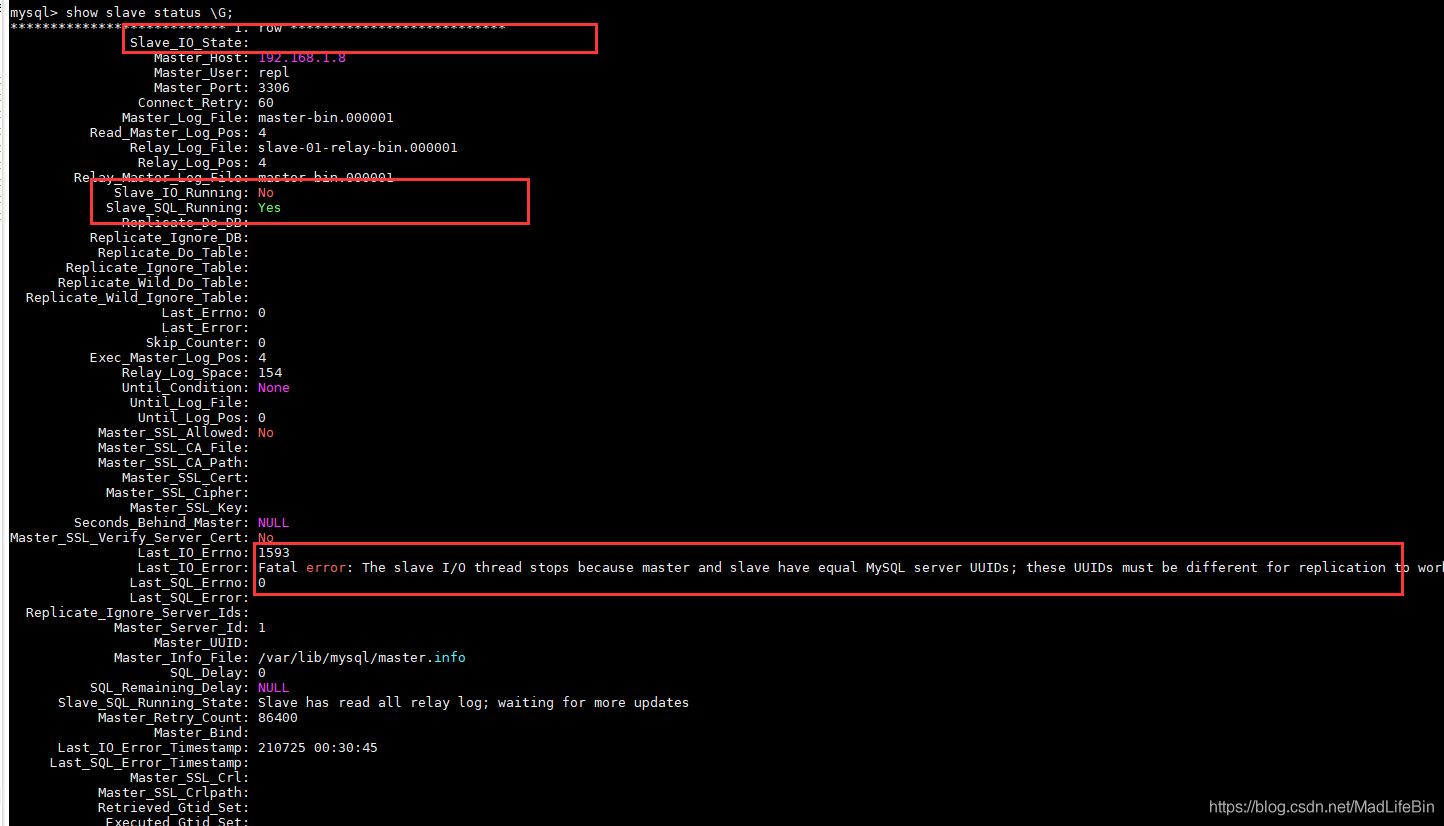Click the word 'Fatal' in Last_IO_Error
The height and width of the screenshot is (826, 1444).
pos(278,568)
